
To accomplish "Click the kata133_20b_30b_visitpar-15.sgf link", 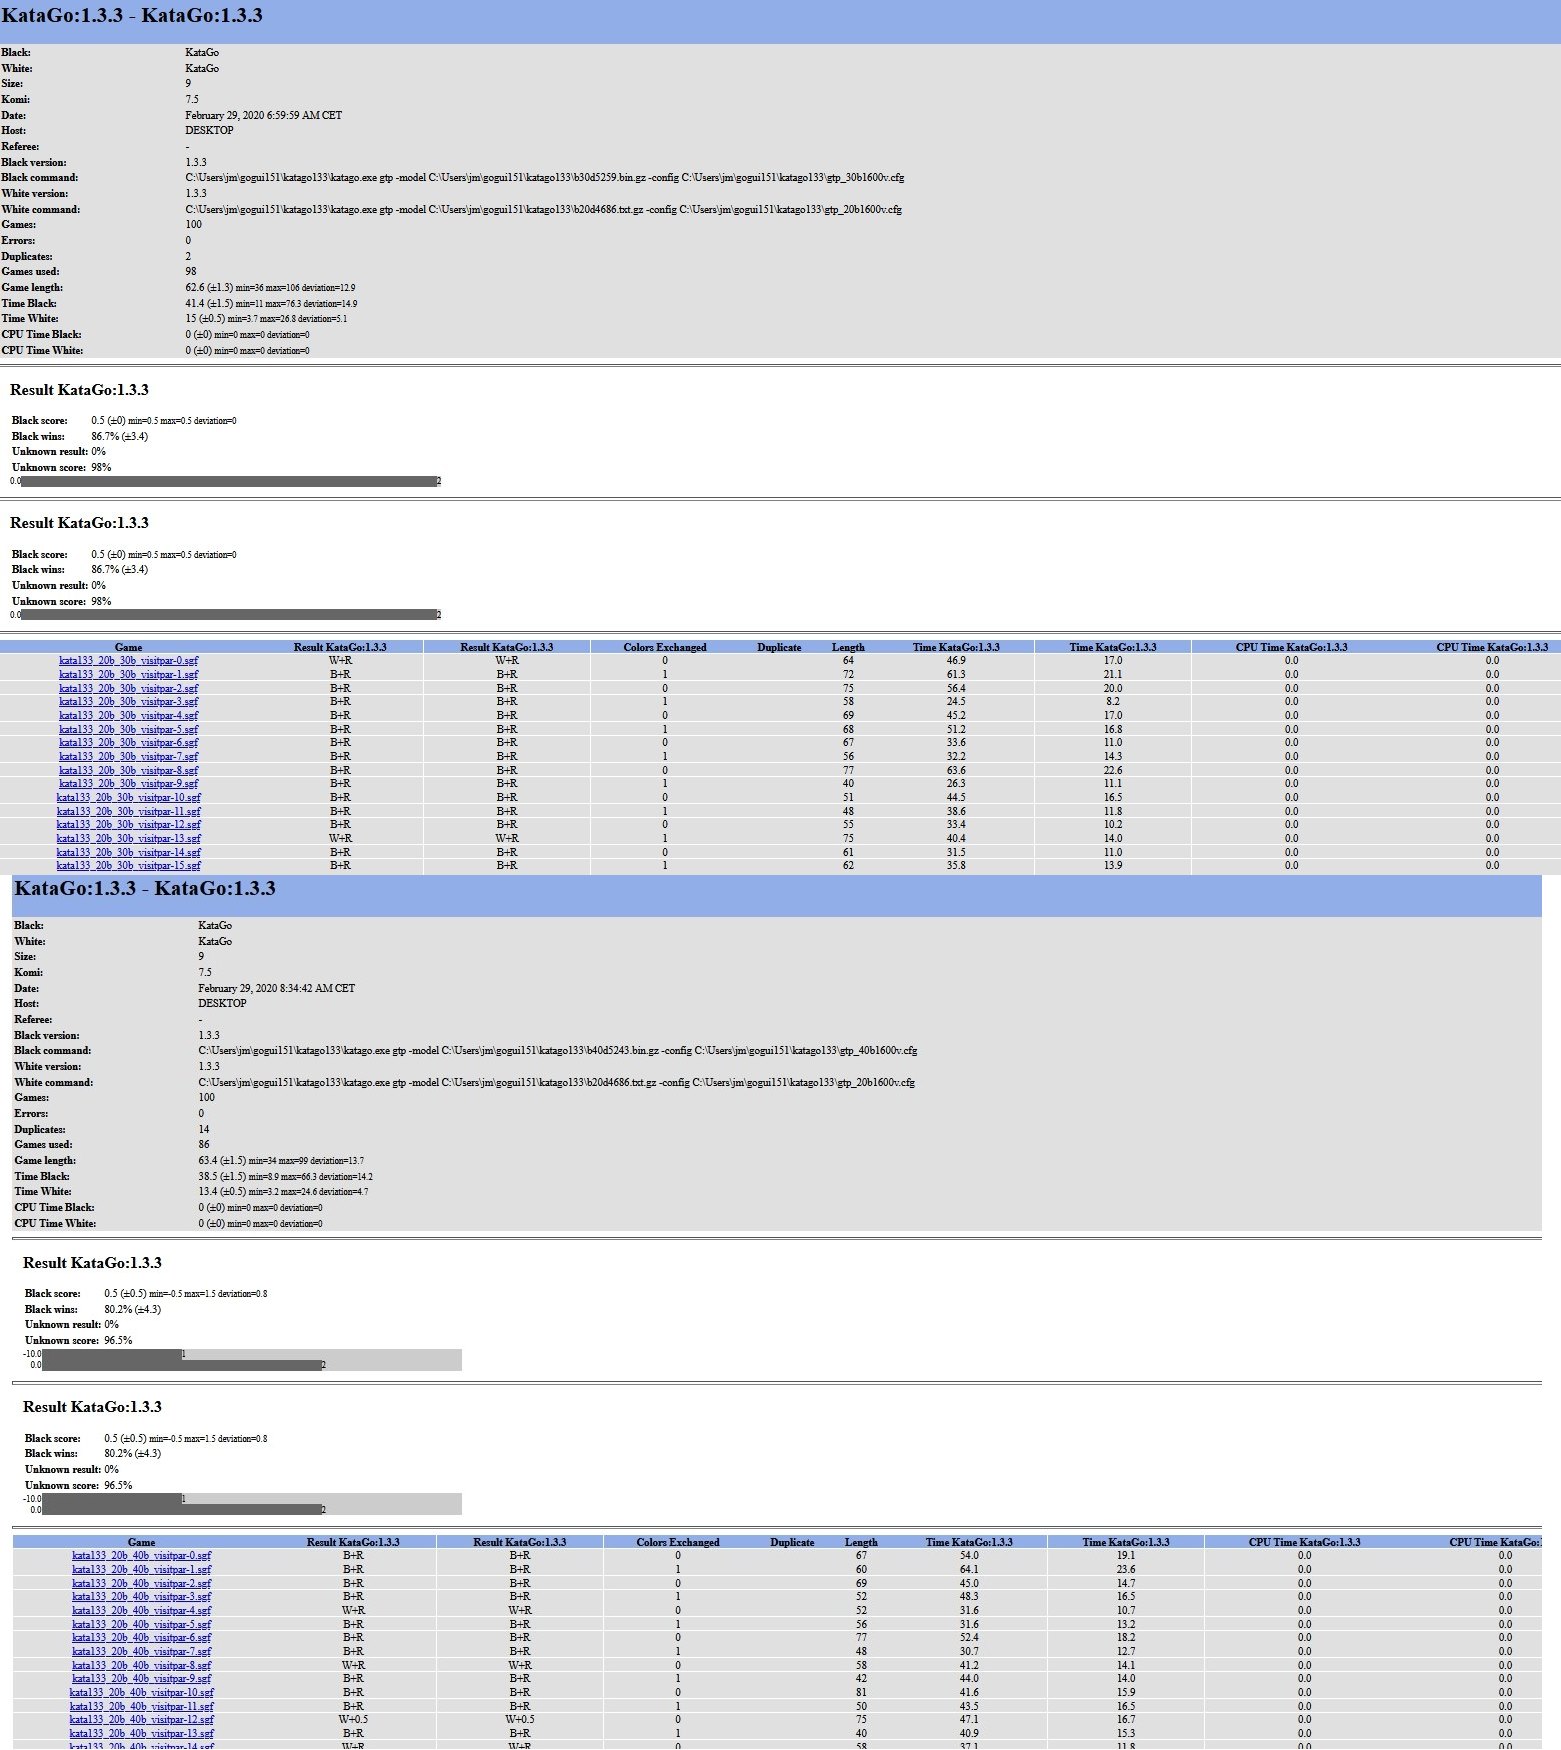I will tap(128, 866).
